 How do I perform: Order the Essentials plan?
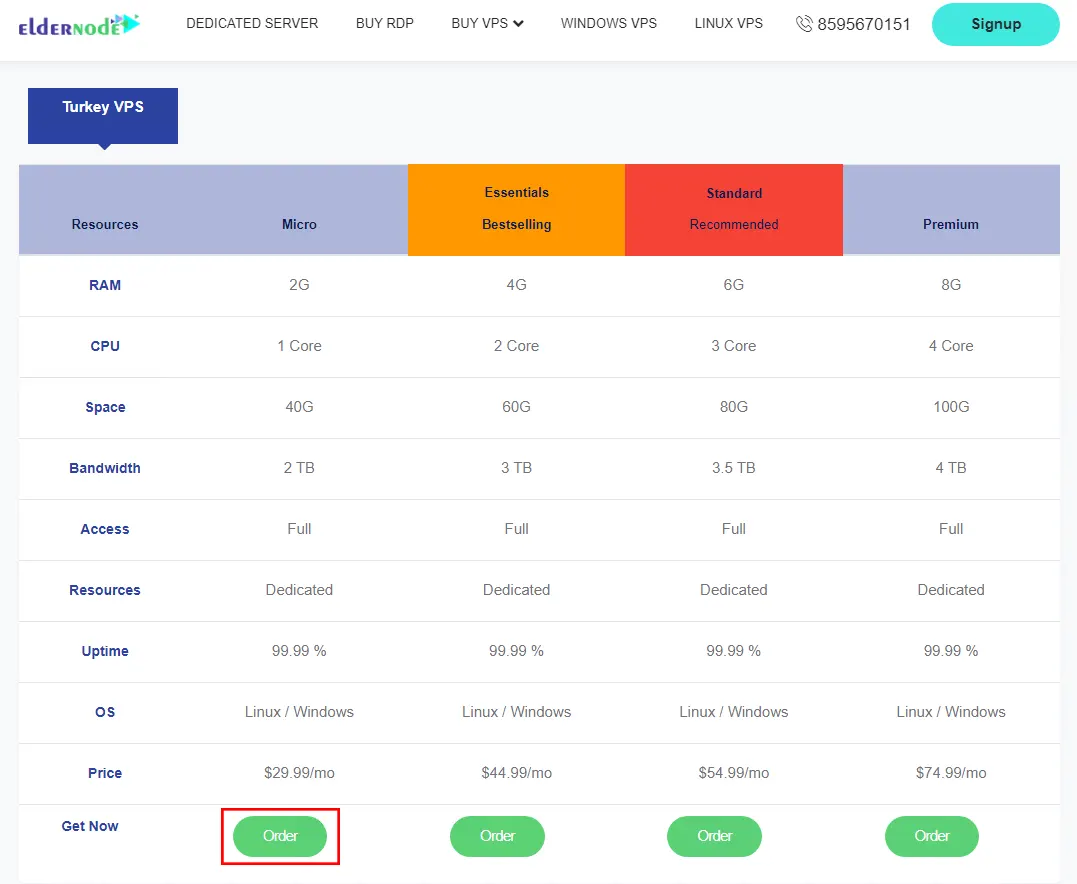pyautogui.click(x=497, y=836)
